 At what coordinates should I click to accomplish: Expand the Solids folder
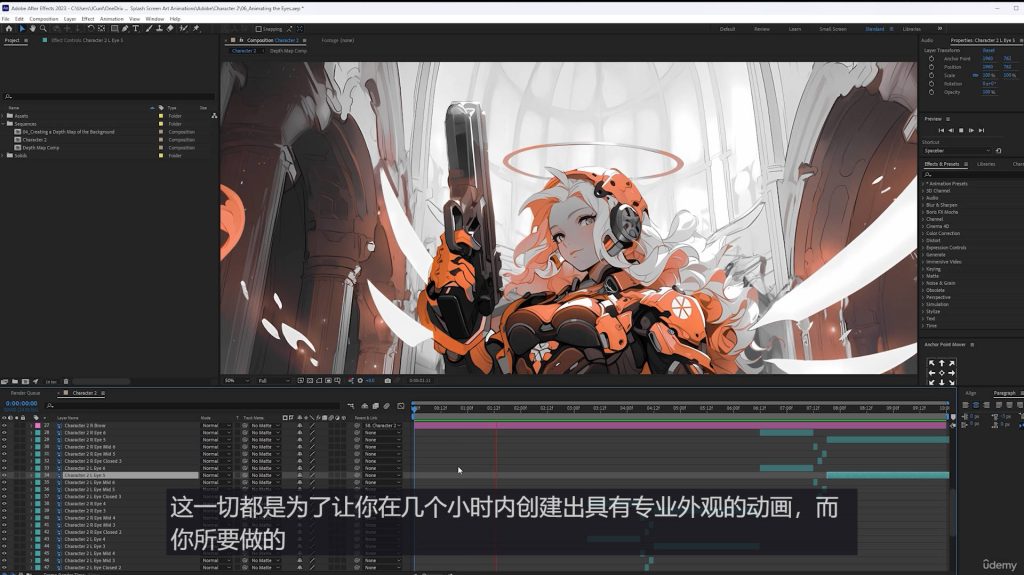pos(3,156)
